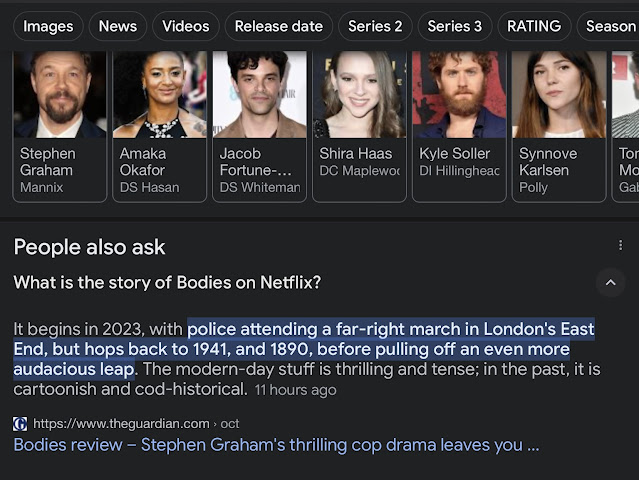Select Amaka Okafor's cast photo
639x480 pixels.
(160, 96)
